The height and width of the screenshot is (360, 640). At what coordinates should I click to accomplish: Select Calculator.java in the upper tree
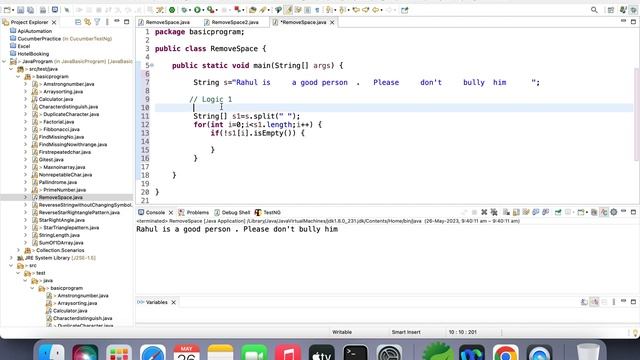pyautogui.click(x=56, y=99)
